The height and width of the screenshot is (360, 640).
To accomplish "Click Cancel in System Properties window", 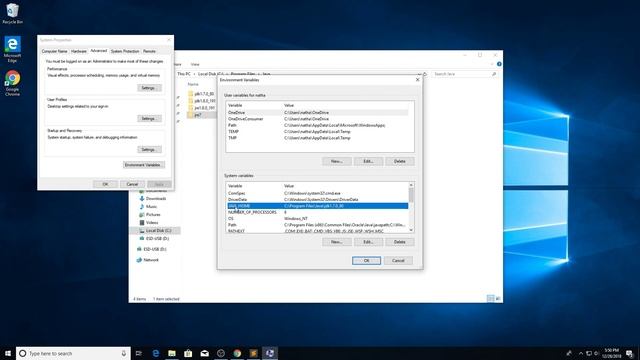I will click(132, 184).
